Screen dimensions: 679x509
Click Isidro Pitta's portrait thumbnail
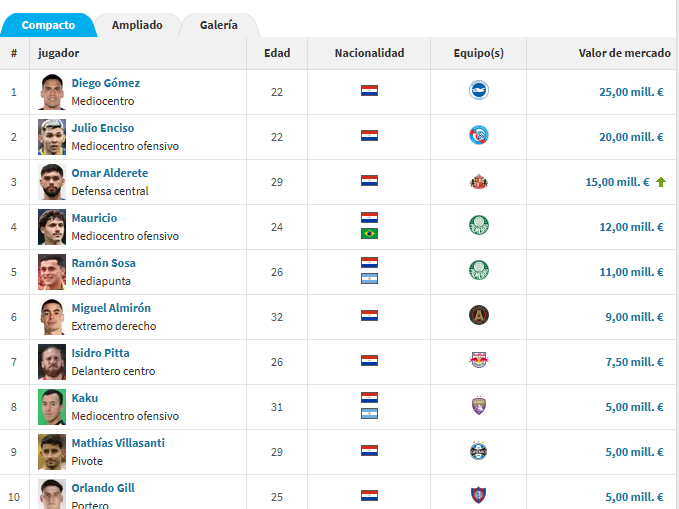pos(52,361)
